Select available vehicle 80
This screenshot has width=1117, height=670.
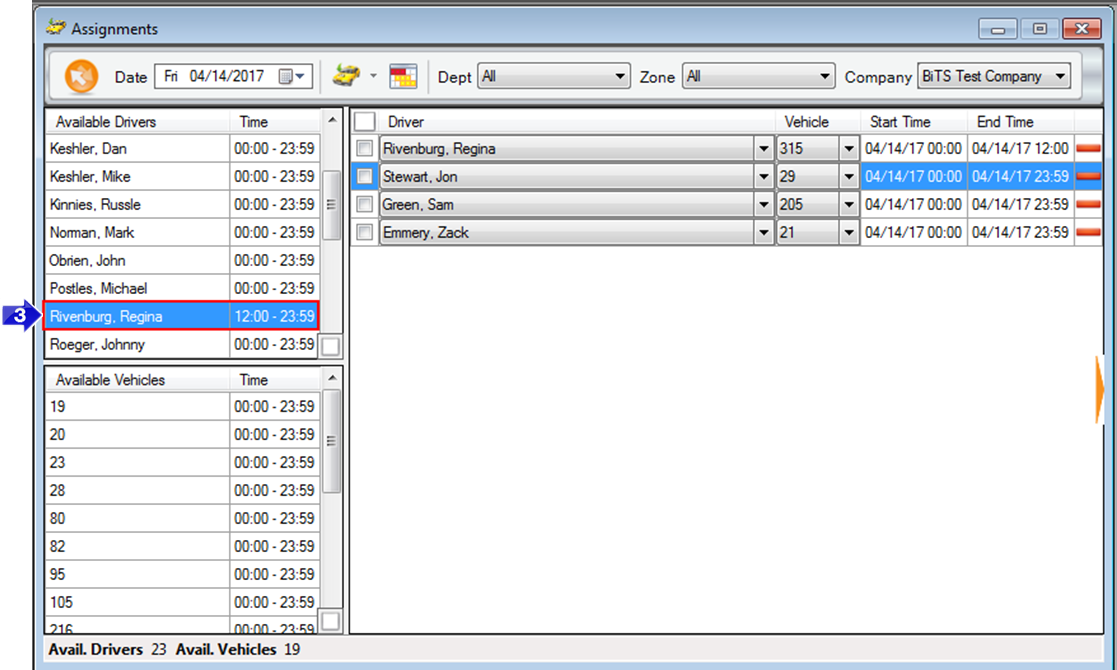pyautogui.click(x=182, y=518)
